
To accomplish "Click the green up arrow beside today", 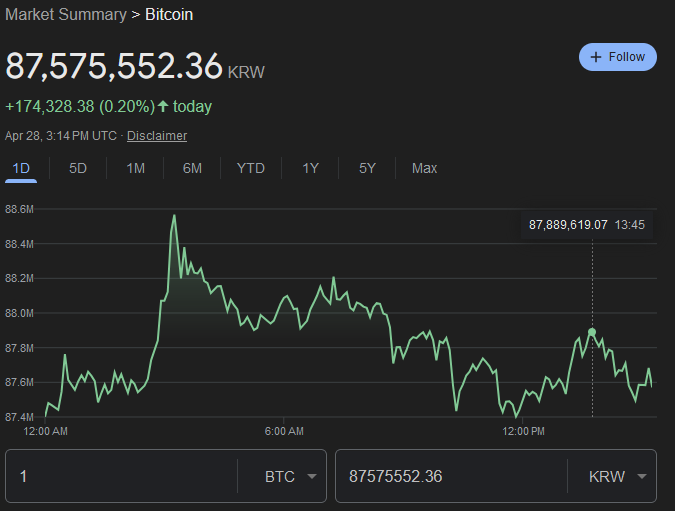I will pos(163,106).
